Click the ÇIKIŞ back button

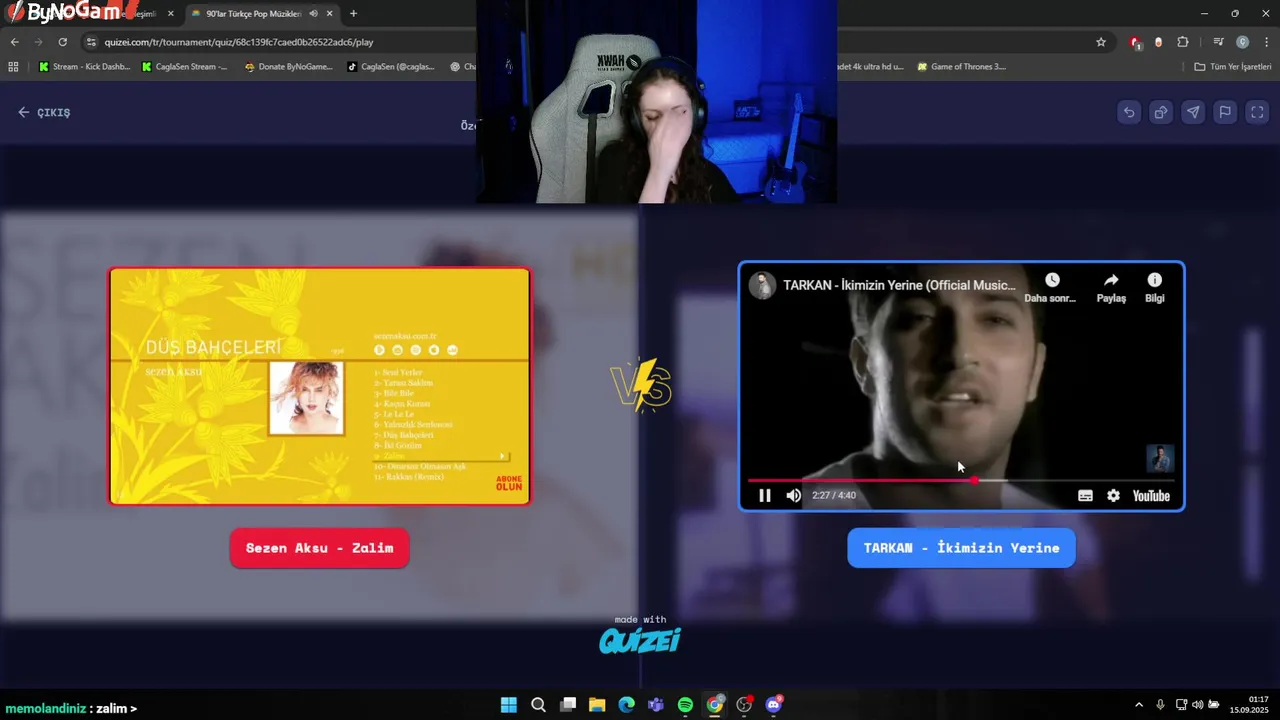[44, 112]
